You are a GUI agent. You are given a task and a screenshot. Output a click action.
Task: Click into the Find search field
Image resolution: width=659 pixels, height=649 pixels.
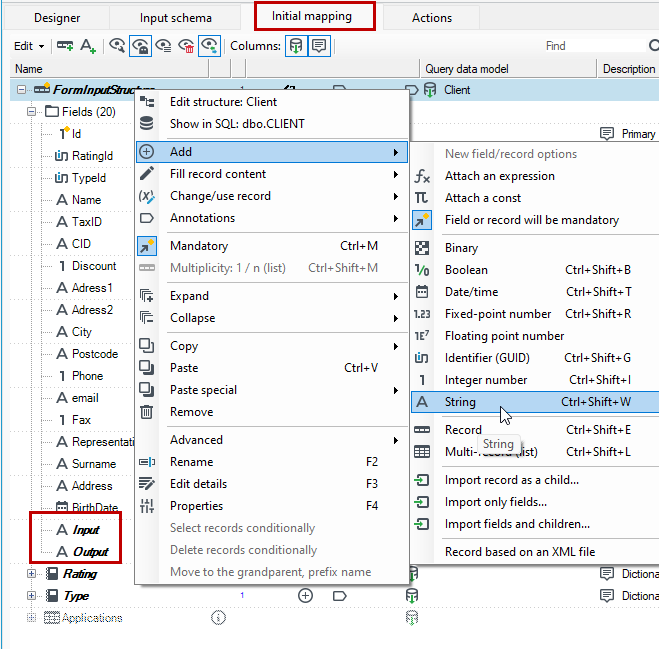pos(597,46)
